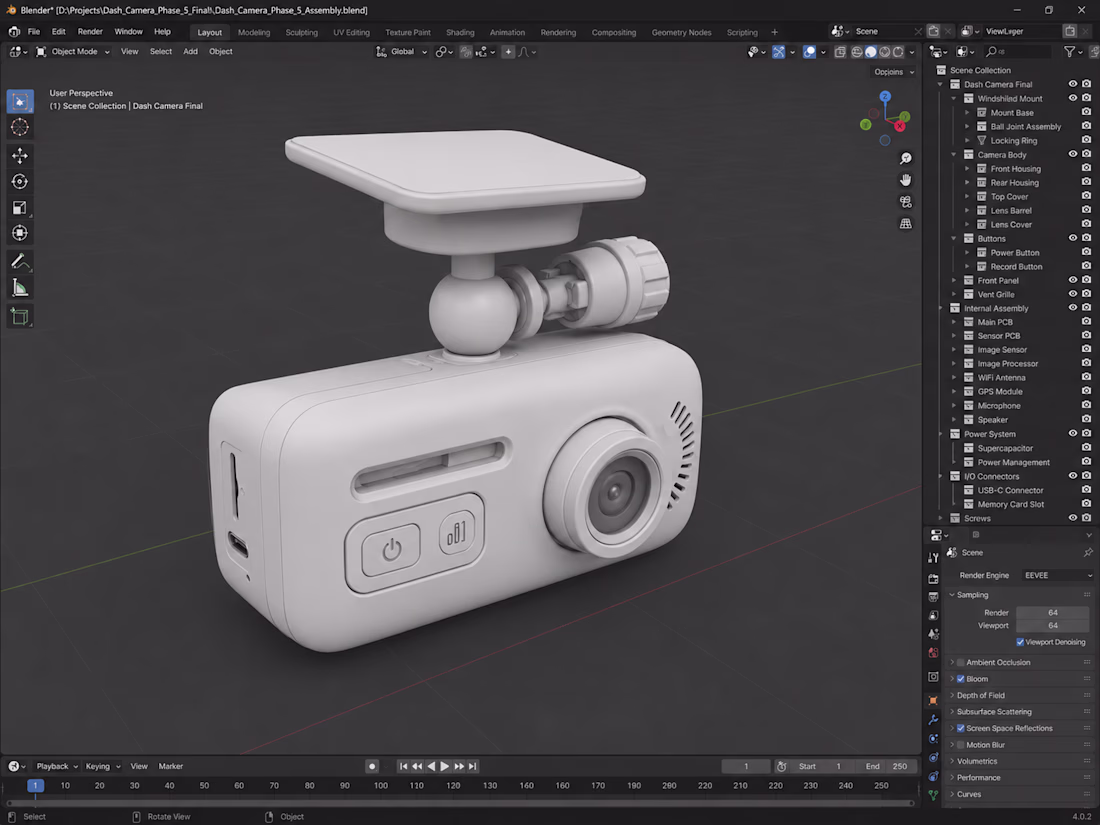Toggle auto keying record button

tap(373, 766)
